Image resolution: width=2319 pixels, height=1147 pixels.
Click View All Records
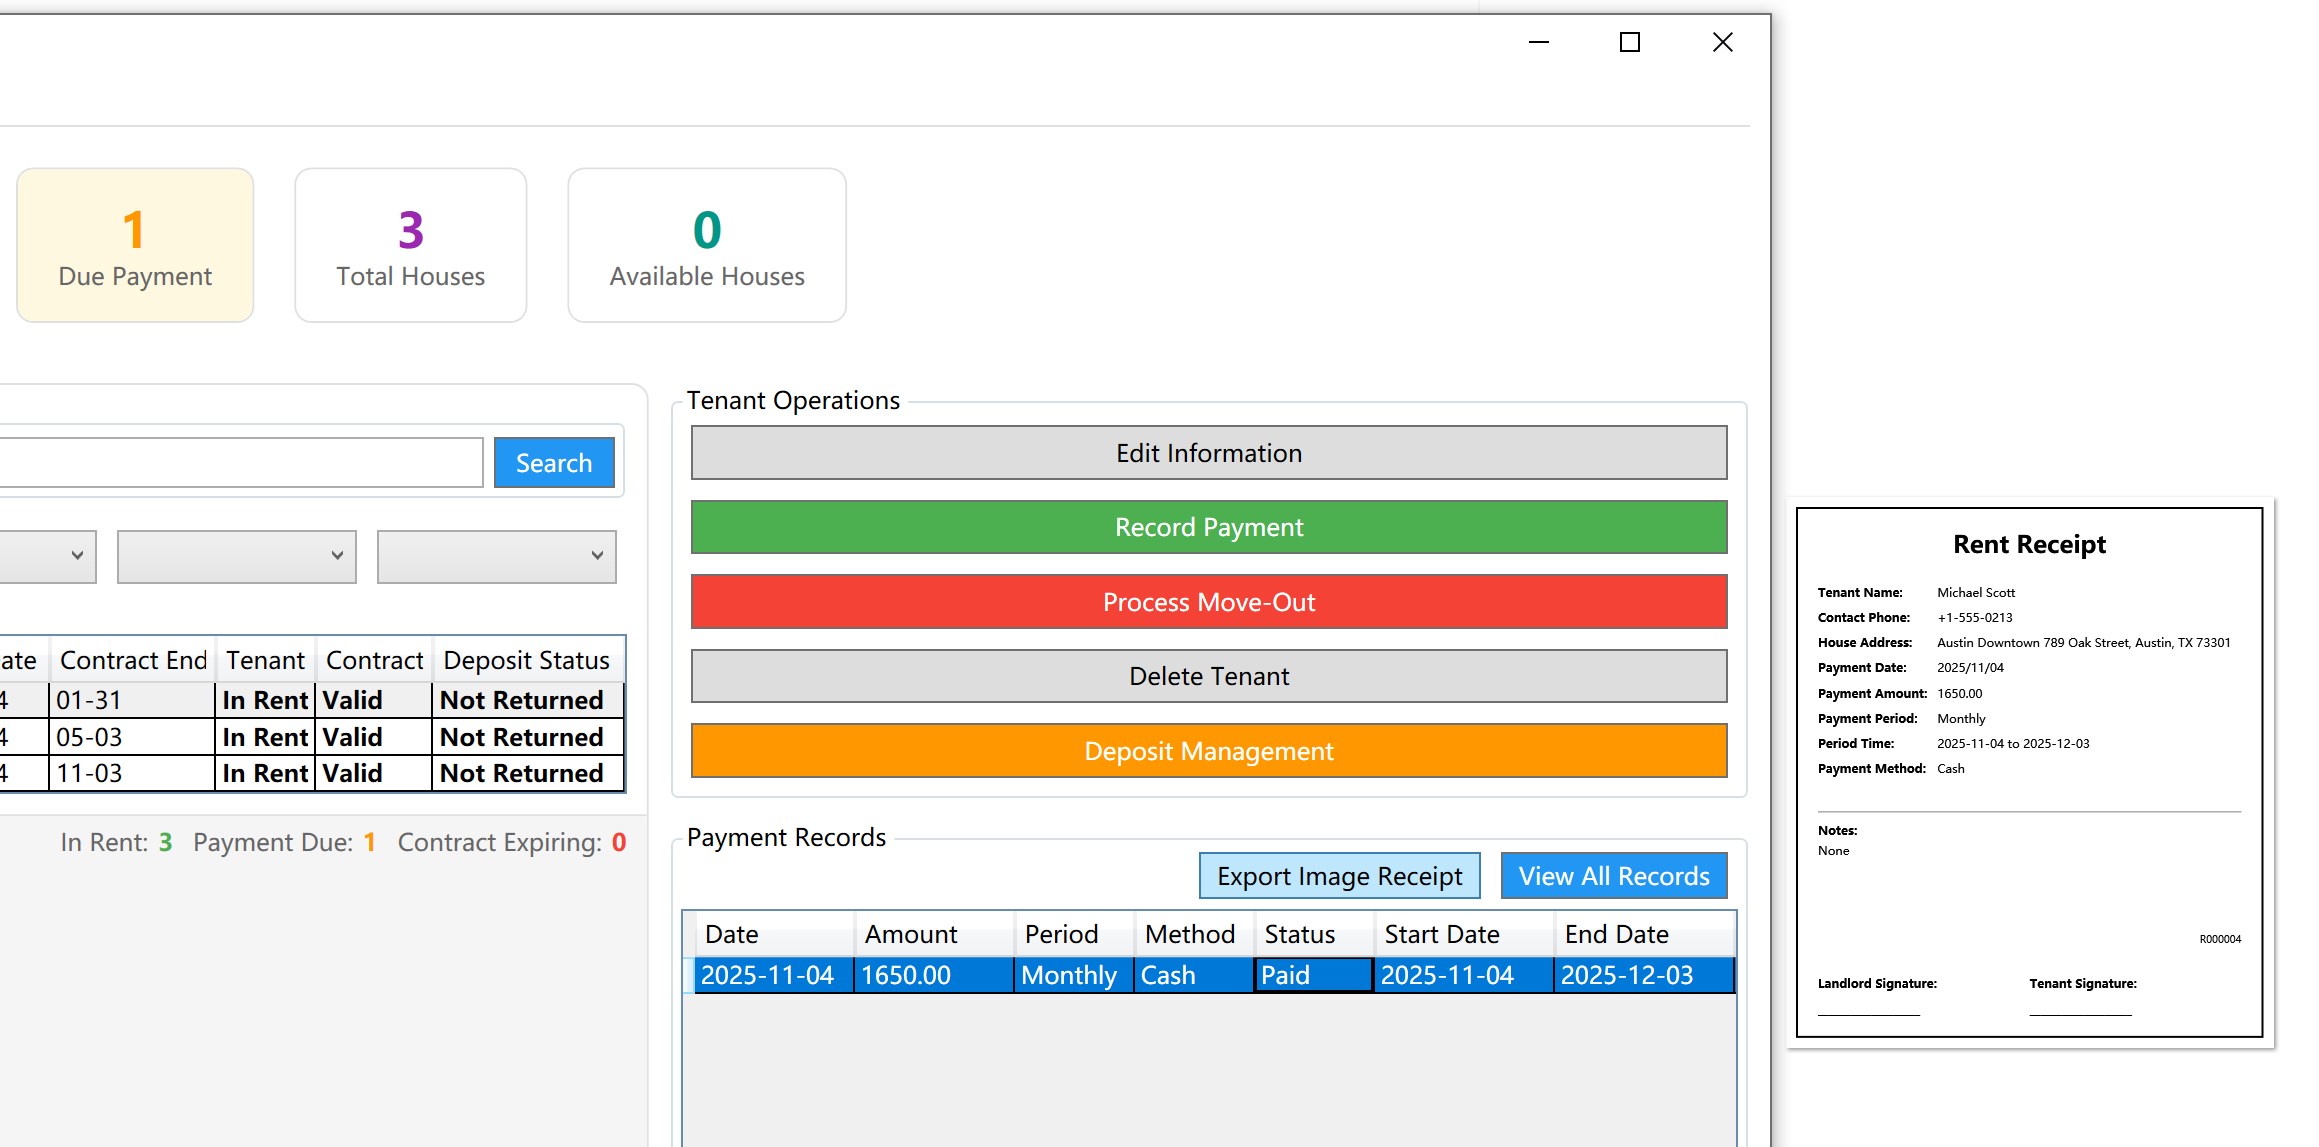[1613, 875]
